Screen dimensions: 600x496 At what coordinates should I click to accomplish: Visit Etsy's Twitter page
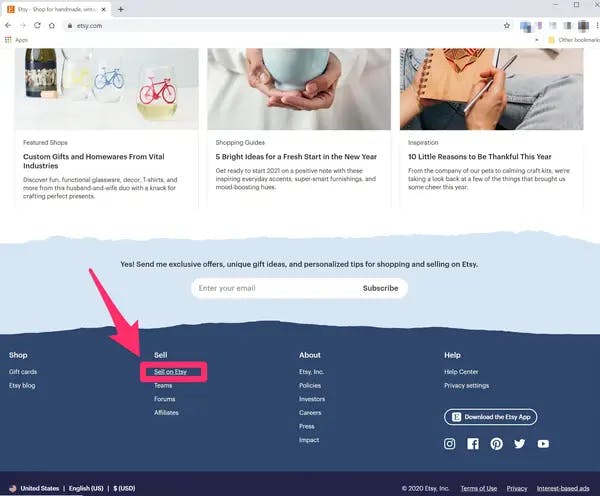(520, 444)
